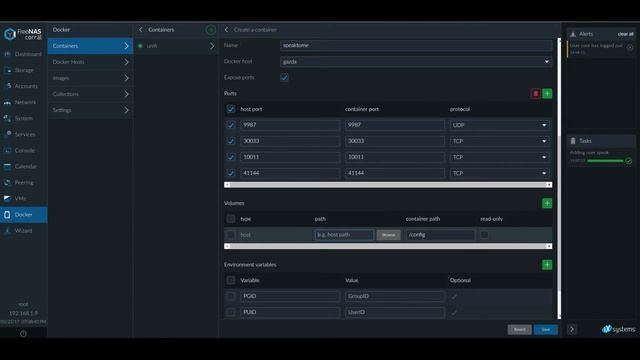The image size is (640, 360).
Task: Check the PGID variable row checkbox
Action: (231, 296)
